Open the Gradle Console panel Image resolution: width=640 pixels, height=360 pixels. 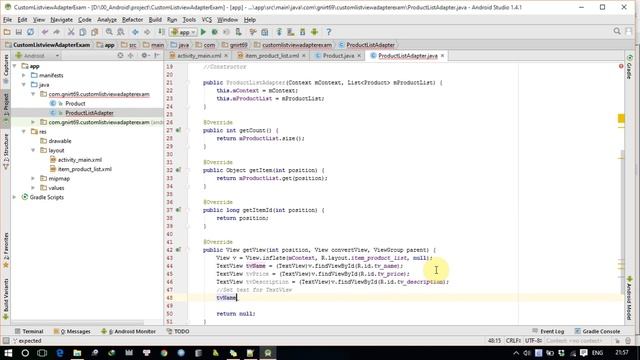[x=597, y=331]
